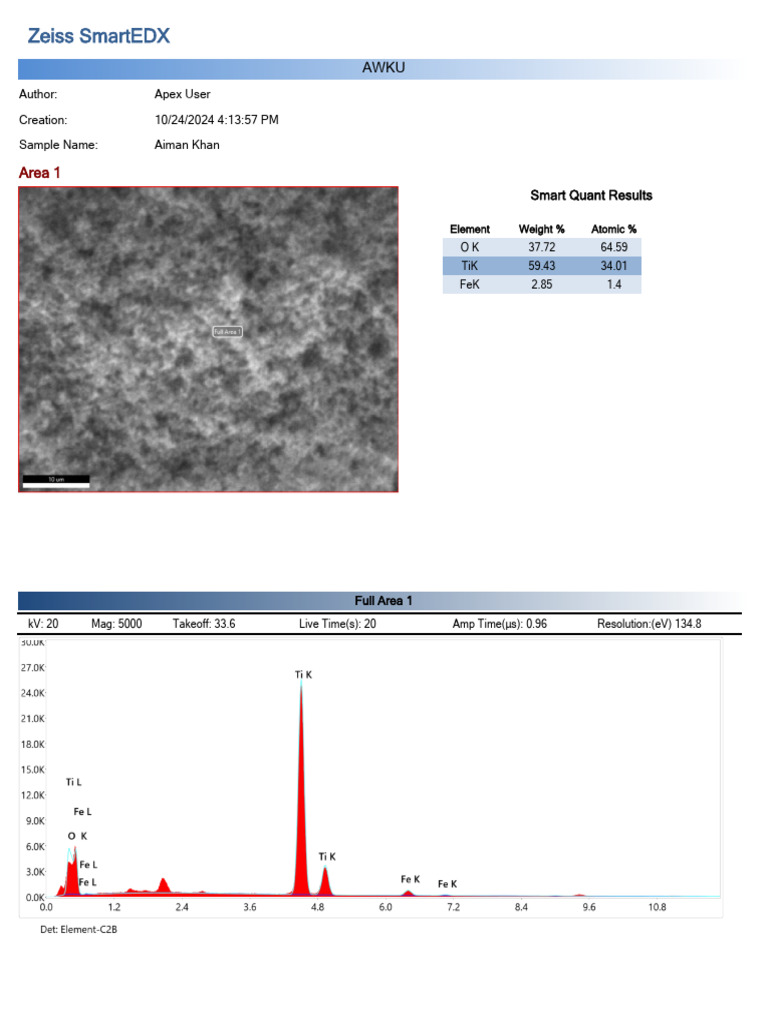Click the tall Ti K peak label
Viewport: 768px width, 1024px height.
pos(303,675)
